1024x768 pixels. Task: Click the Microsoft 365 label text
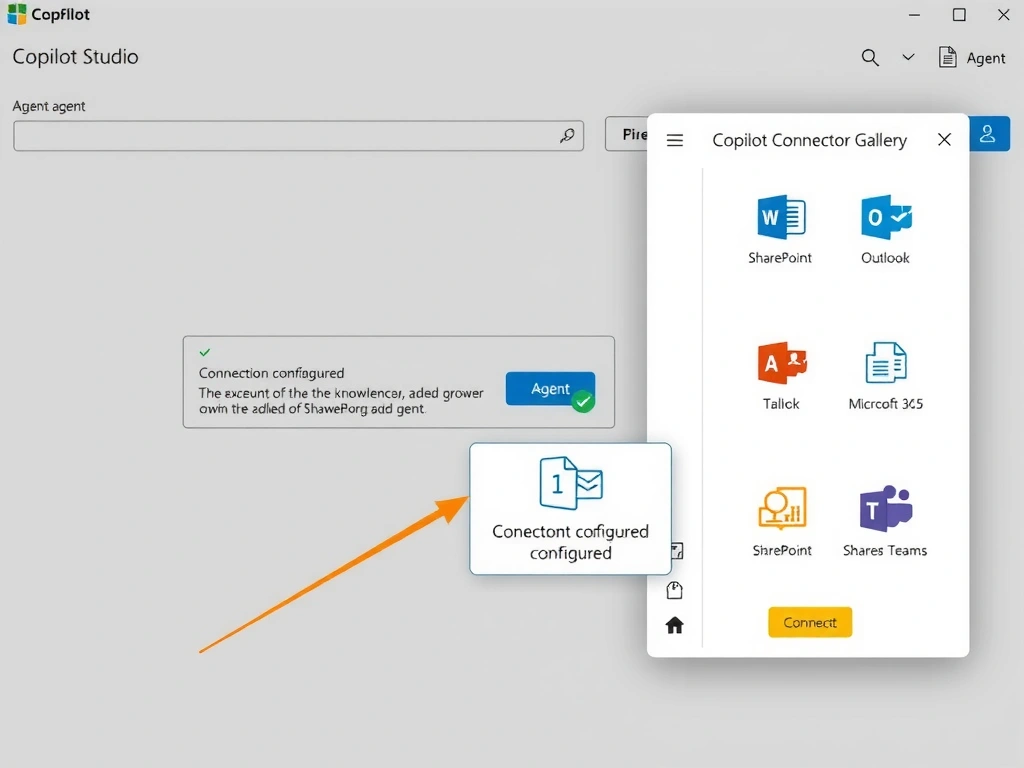[886, 404]
